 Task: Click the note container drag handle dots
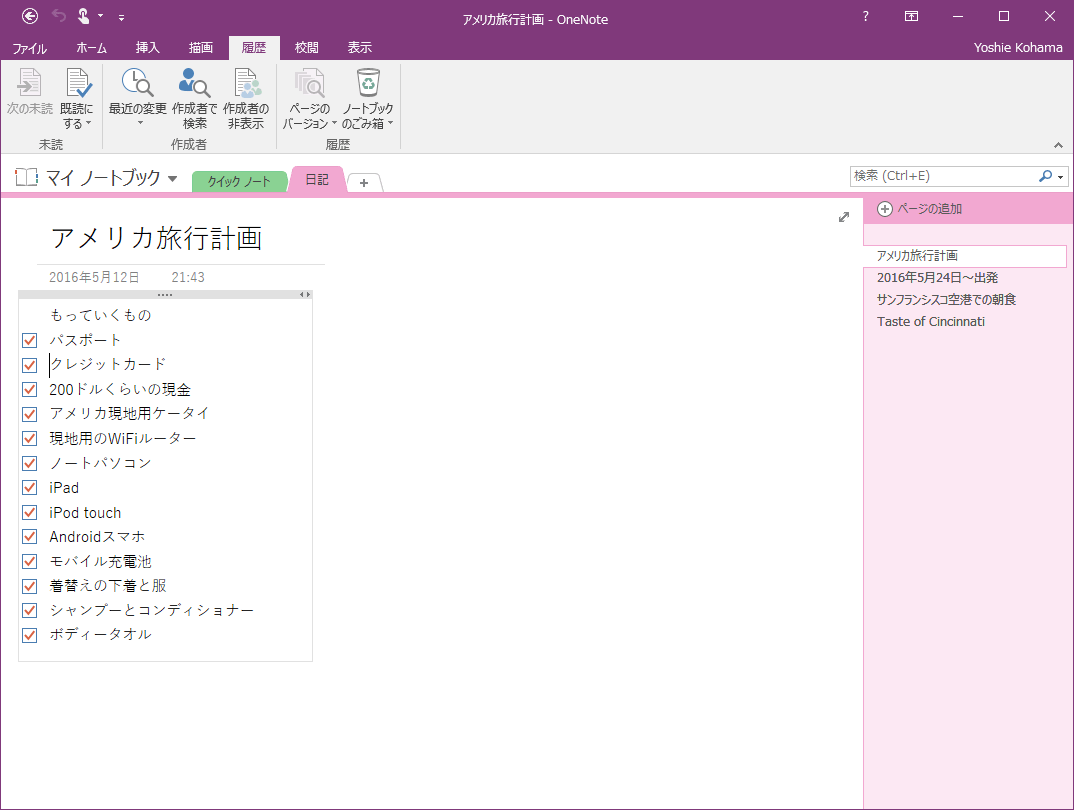tap(165, 294)
